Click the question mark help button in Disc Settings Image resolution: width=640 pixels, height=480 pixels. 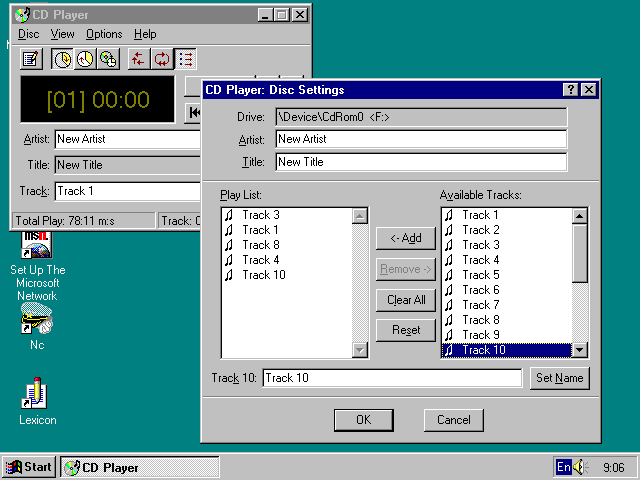point(570,90)
